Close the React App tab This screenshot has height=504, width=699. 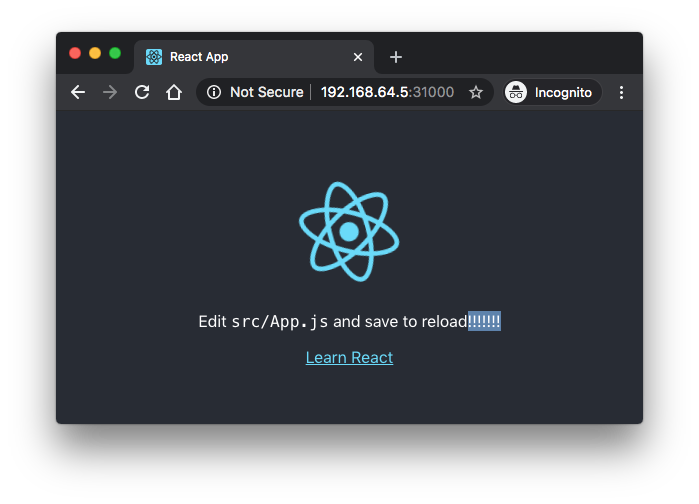(x=358, y=57)
